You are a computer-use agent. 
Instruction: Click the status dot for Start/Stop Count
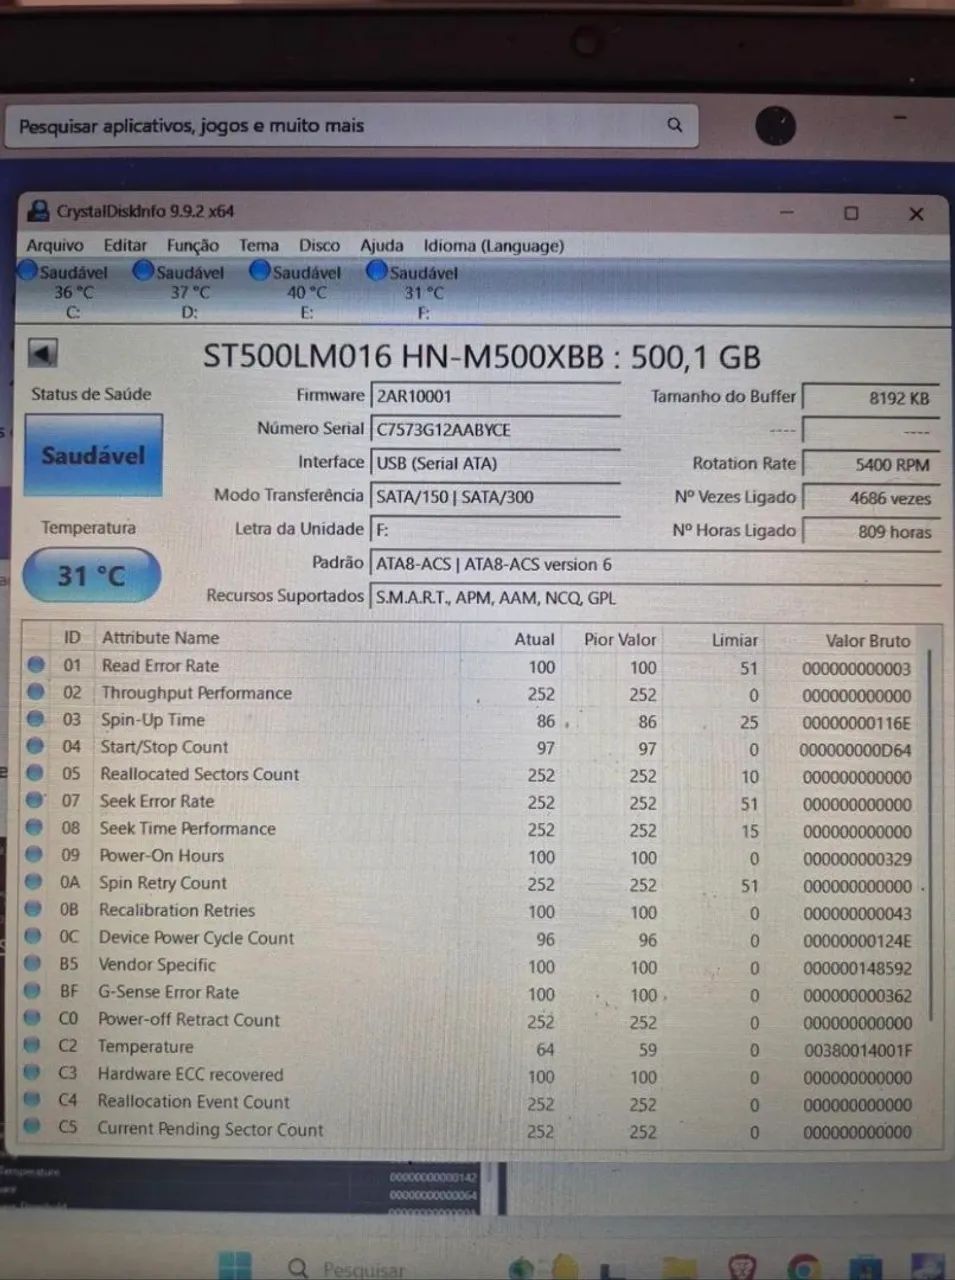point(36,745)
